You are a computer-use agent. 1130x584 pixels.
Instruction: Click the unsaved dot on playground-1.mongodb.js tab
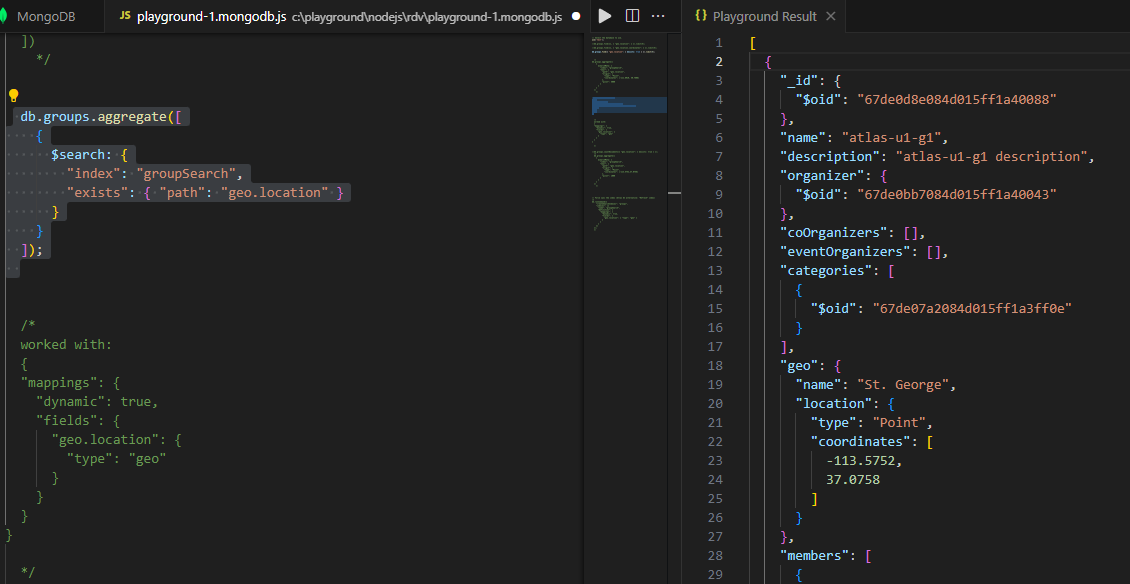575,17
